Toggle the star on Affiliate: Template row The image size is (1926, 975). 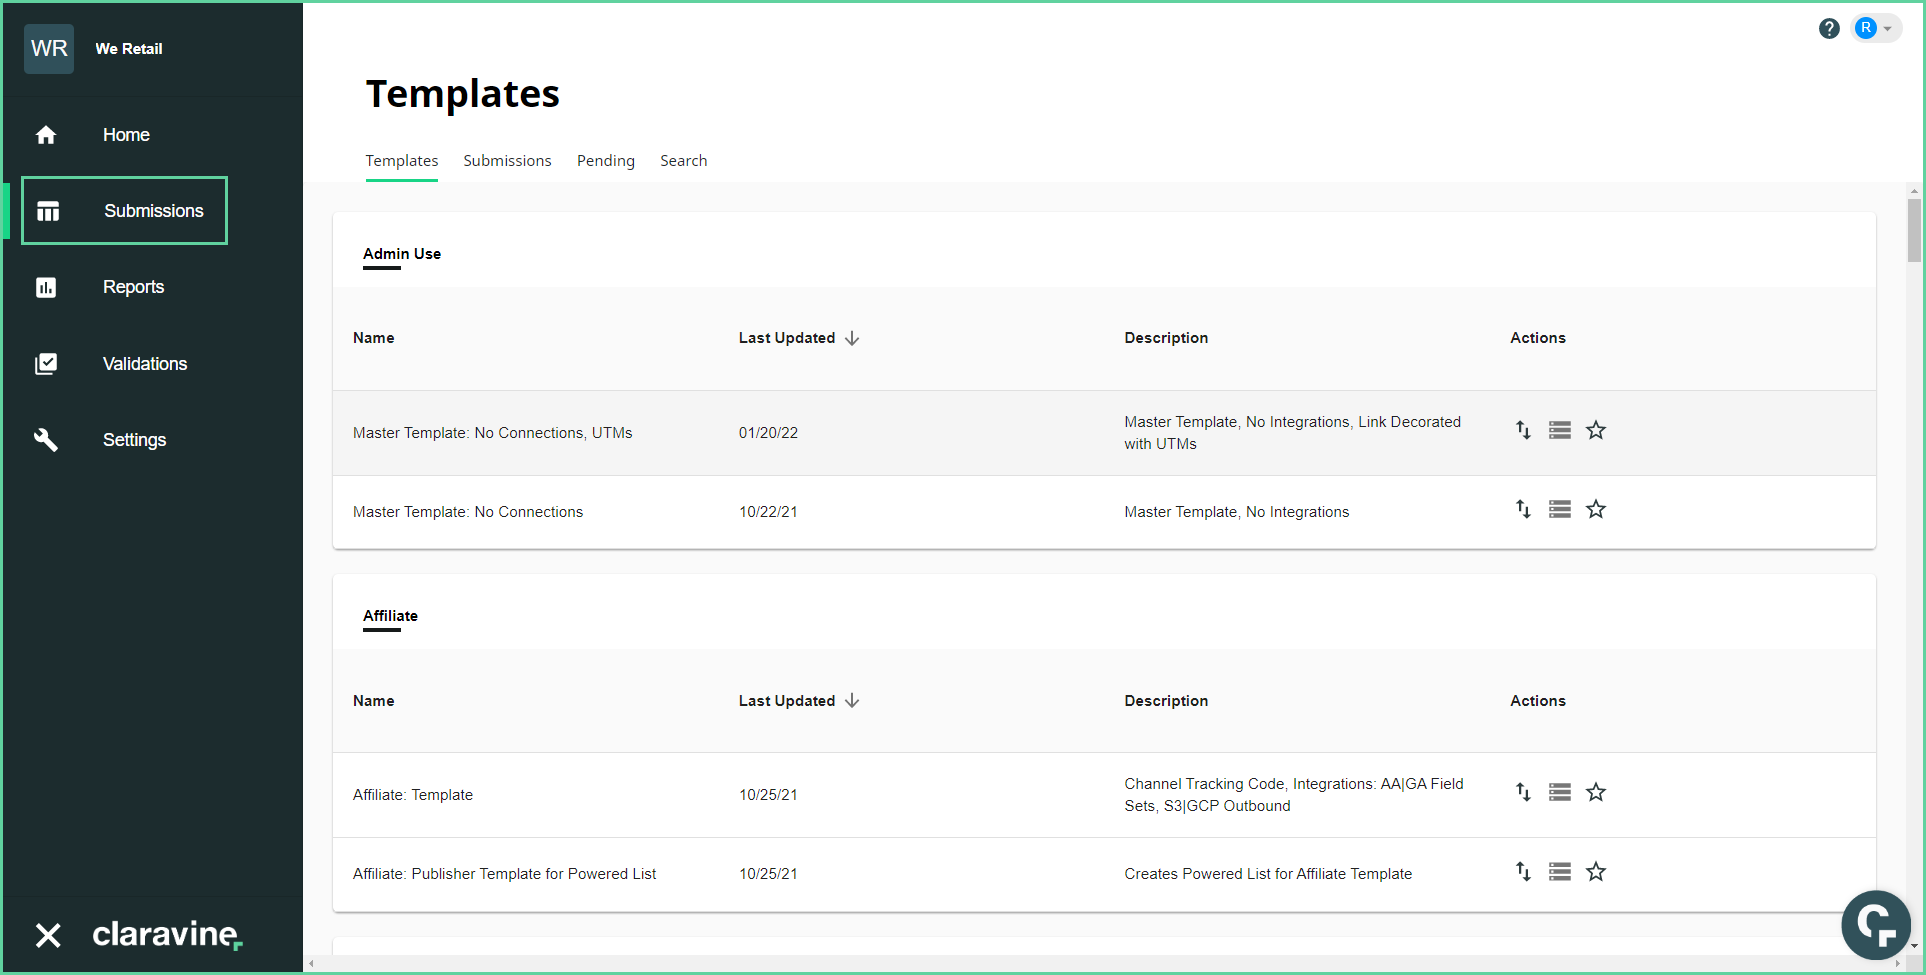[x=1596, y=792]
